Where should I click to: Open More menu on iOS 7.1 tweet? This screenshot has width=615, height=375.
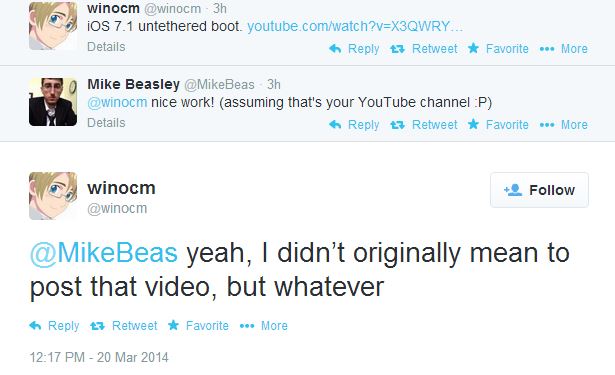click(x=564, y=49)
